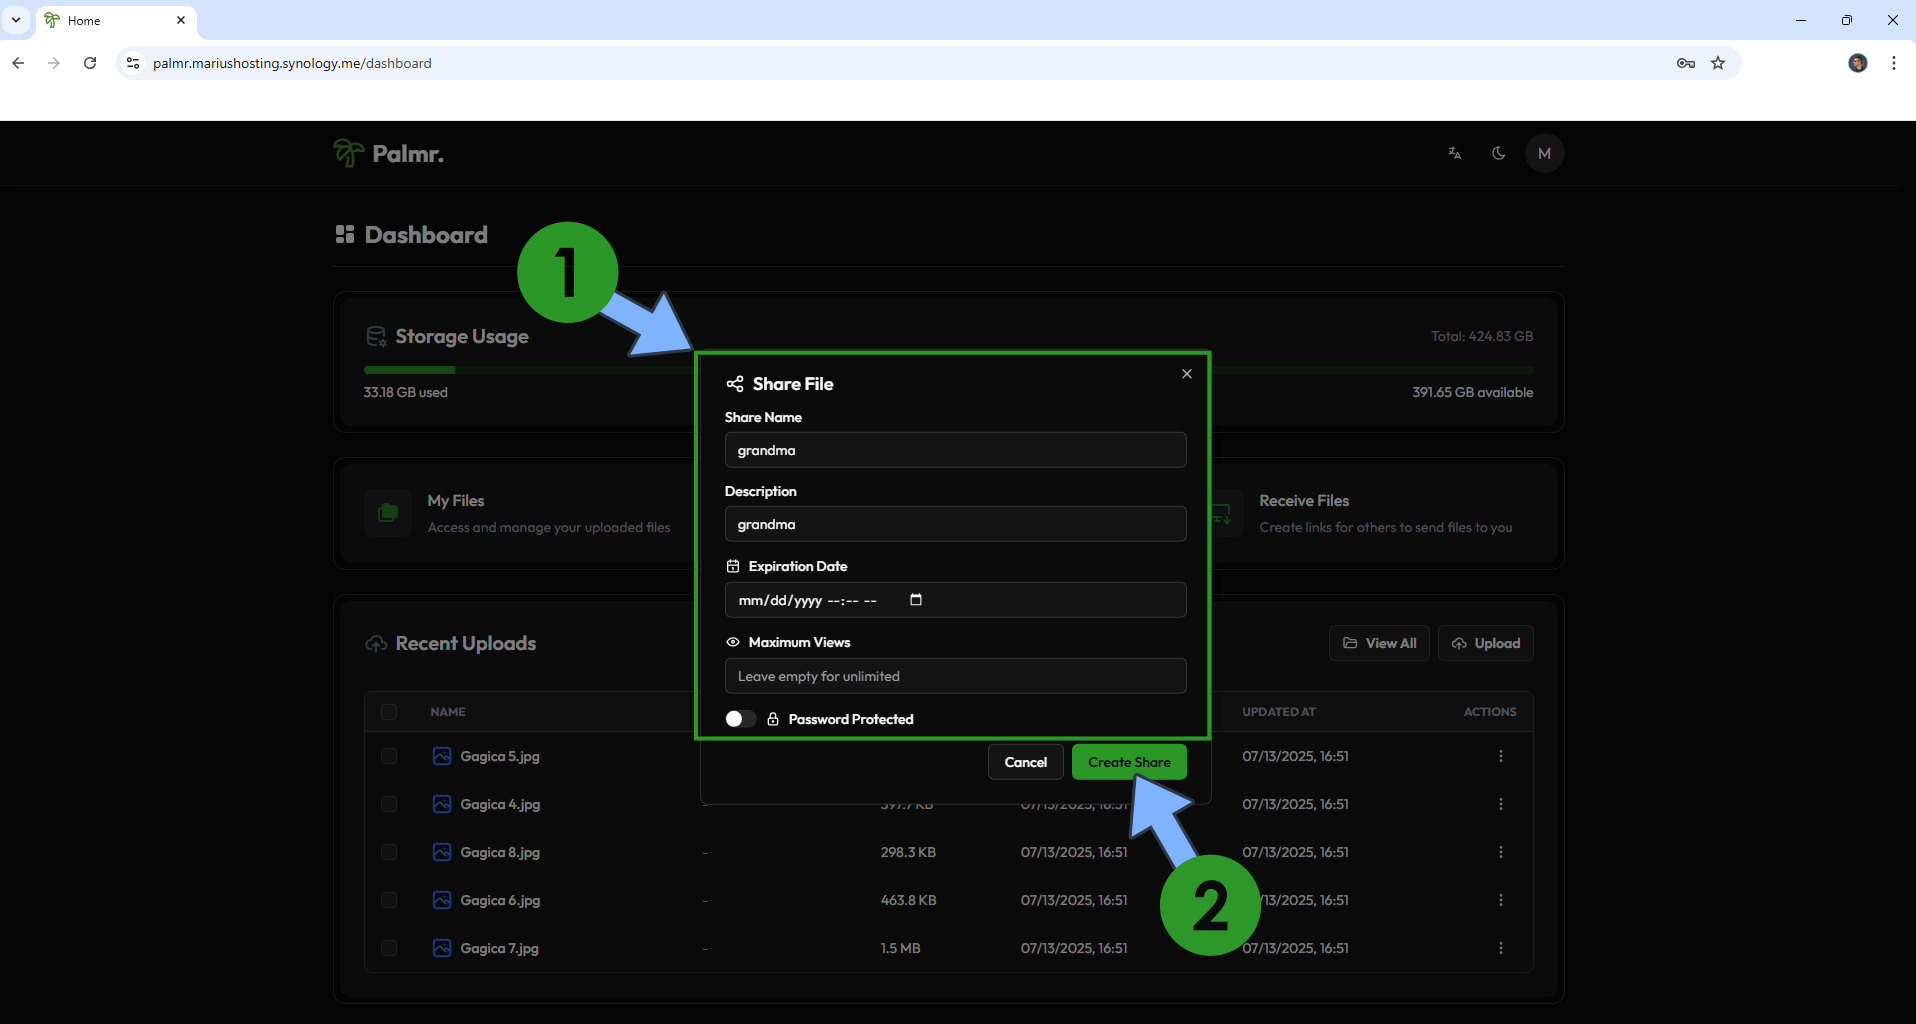The height and width of the screenshot is (1024, 1916).
Task: Click the Gagica 5.jpg file name
Action: 500,756
